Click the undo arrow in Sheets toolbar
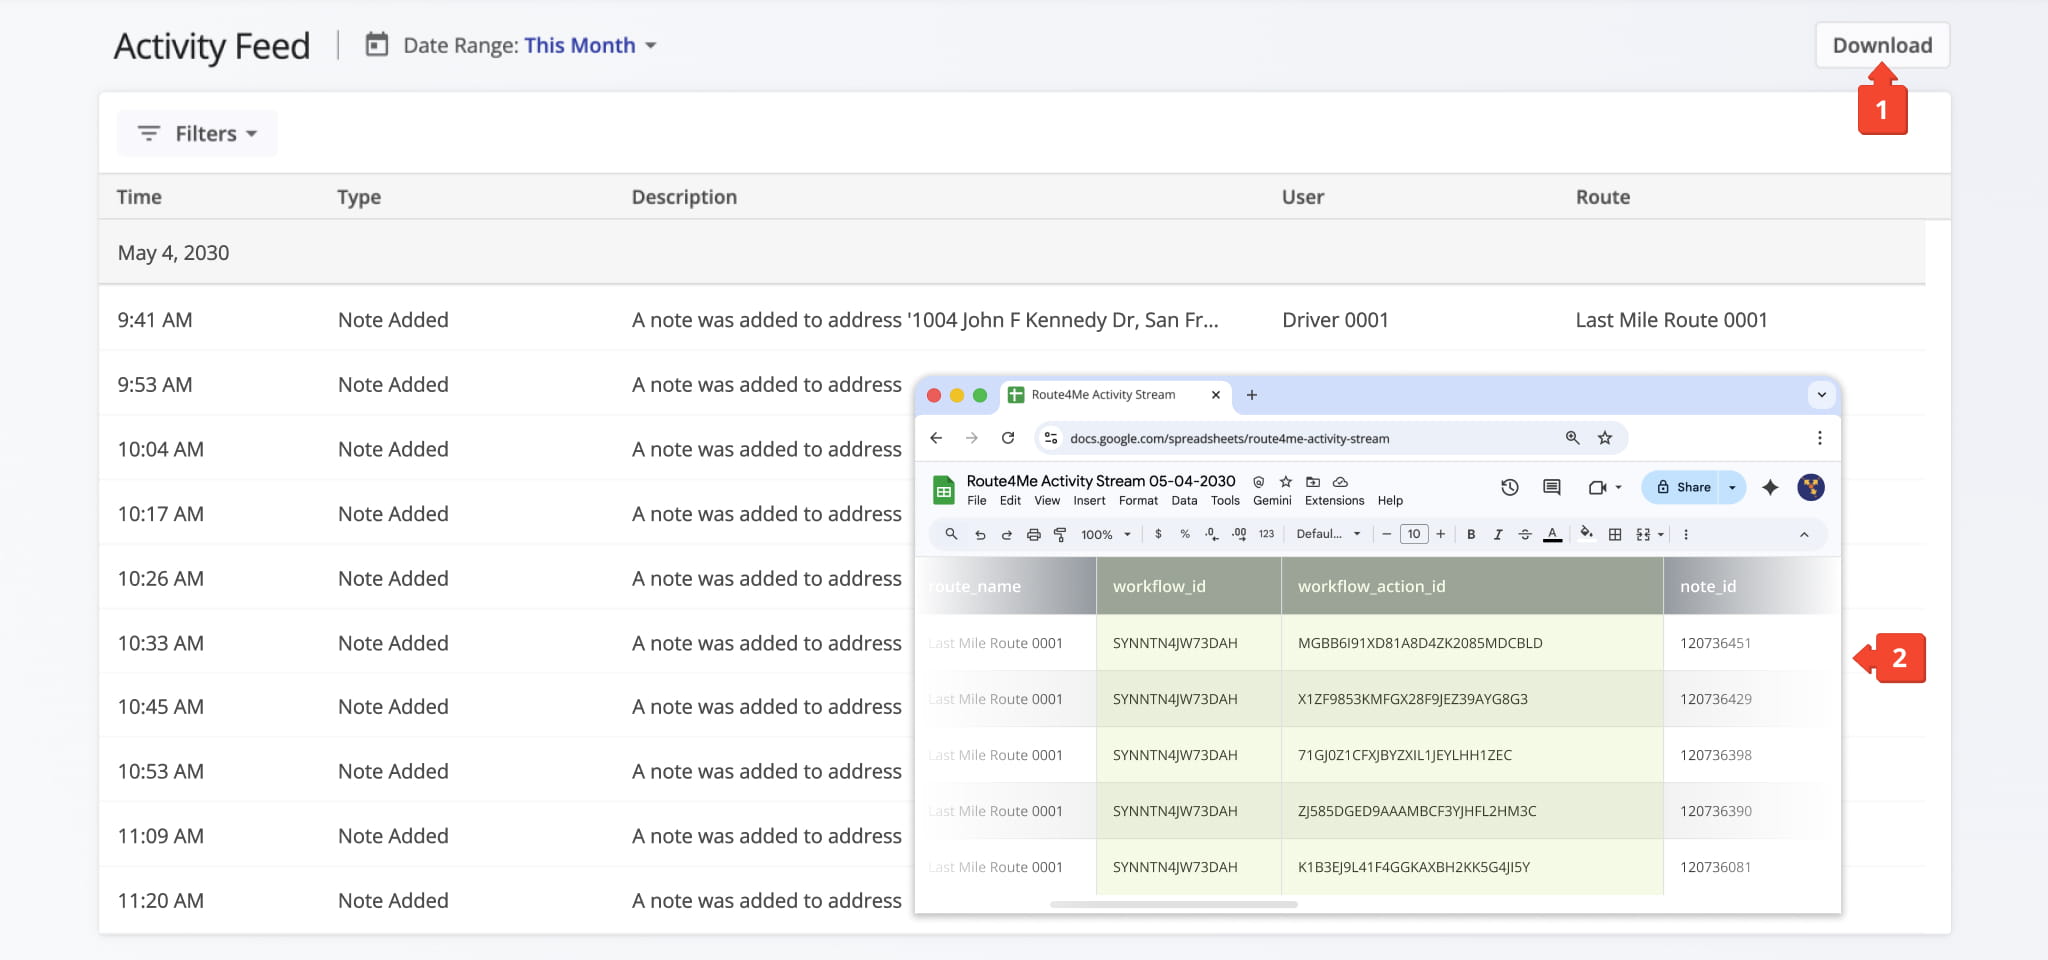Image resolution: width=2048 pixels, height=960 pixels. click(x=980, y=534)
